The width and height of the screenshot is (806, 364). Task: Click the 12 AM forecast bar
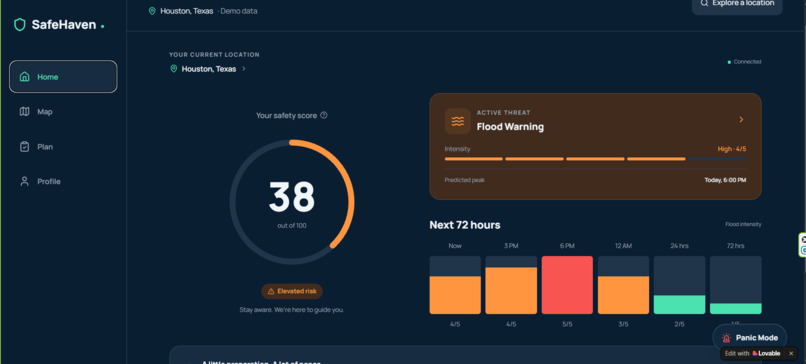coord(623,285)
